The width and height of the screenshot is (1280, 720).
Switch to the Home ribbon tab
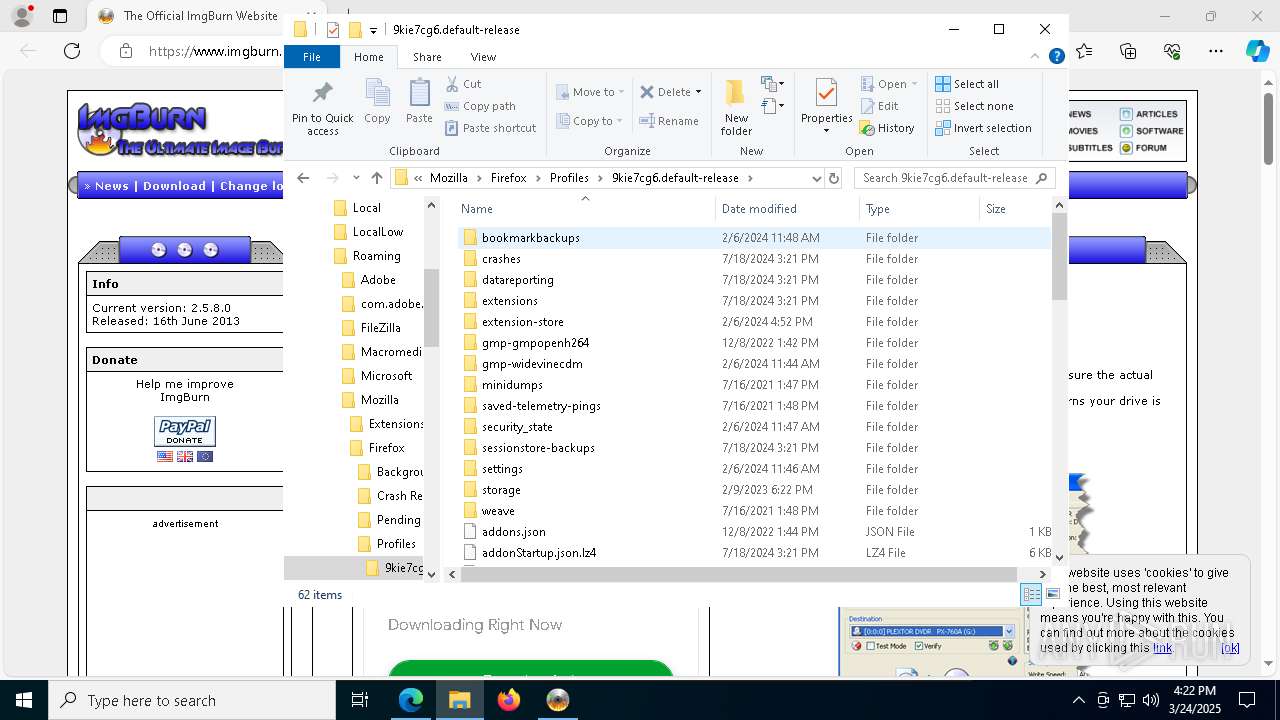point(368,57)
